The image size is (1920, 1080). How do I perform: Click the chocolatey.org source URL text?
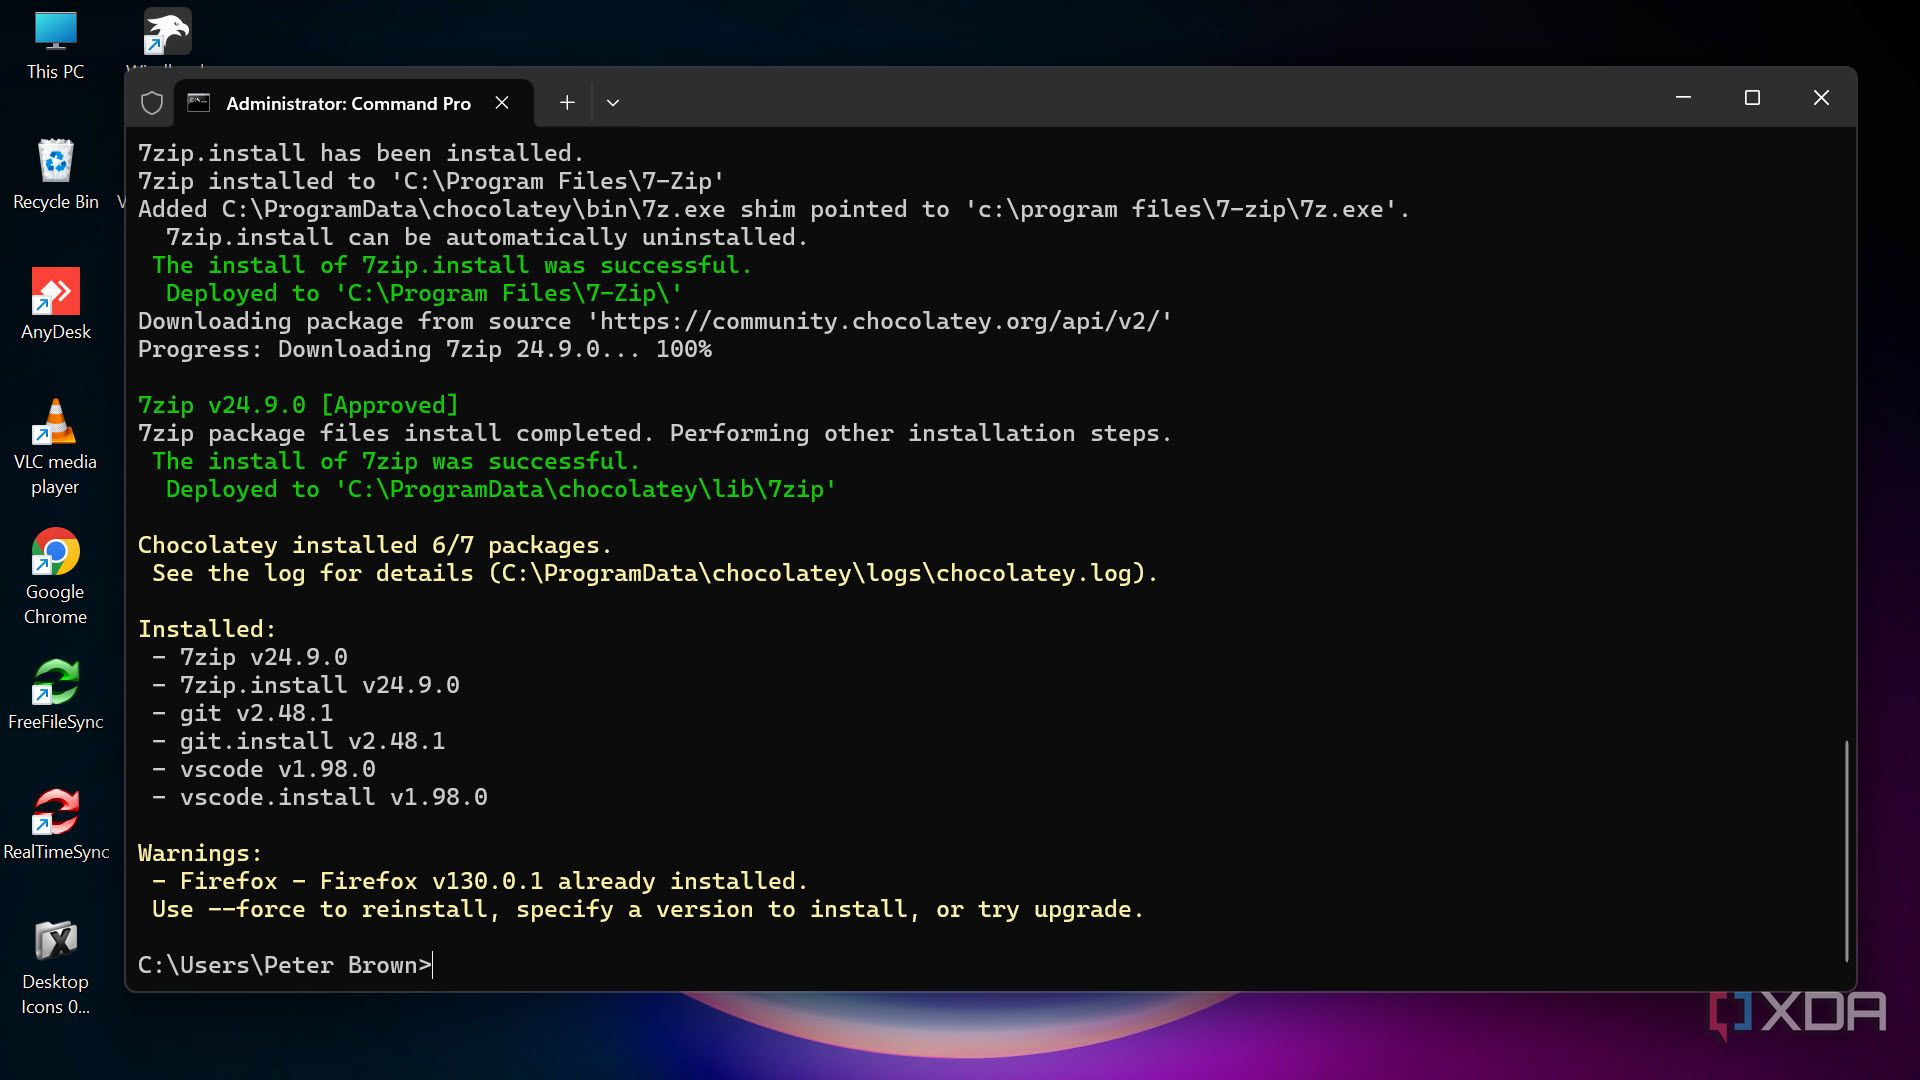pyautogui.click(x=878, y=321)
